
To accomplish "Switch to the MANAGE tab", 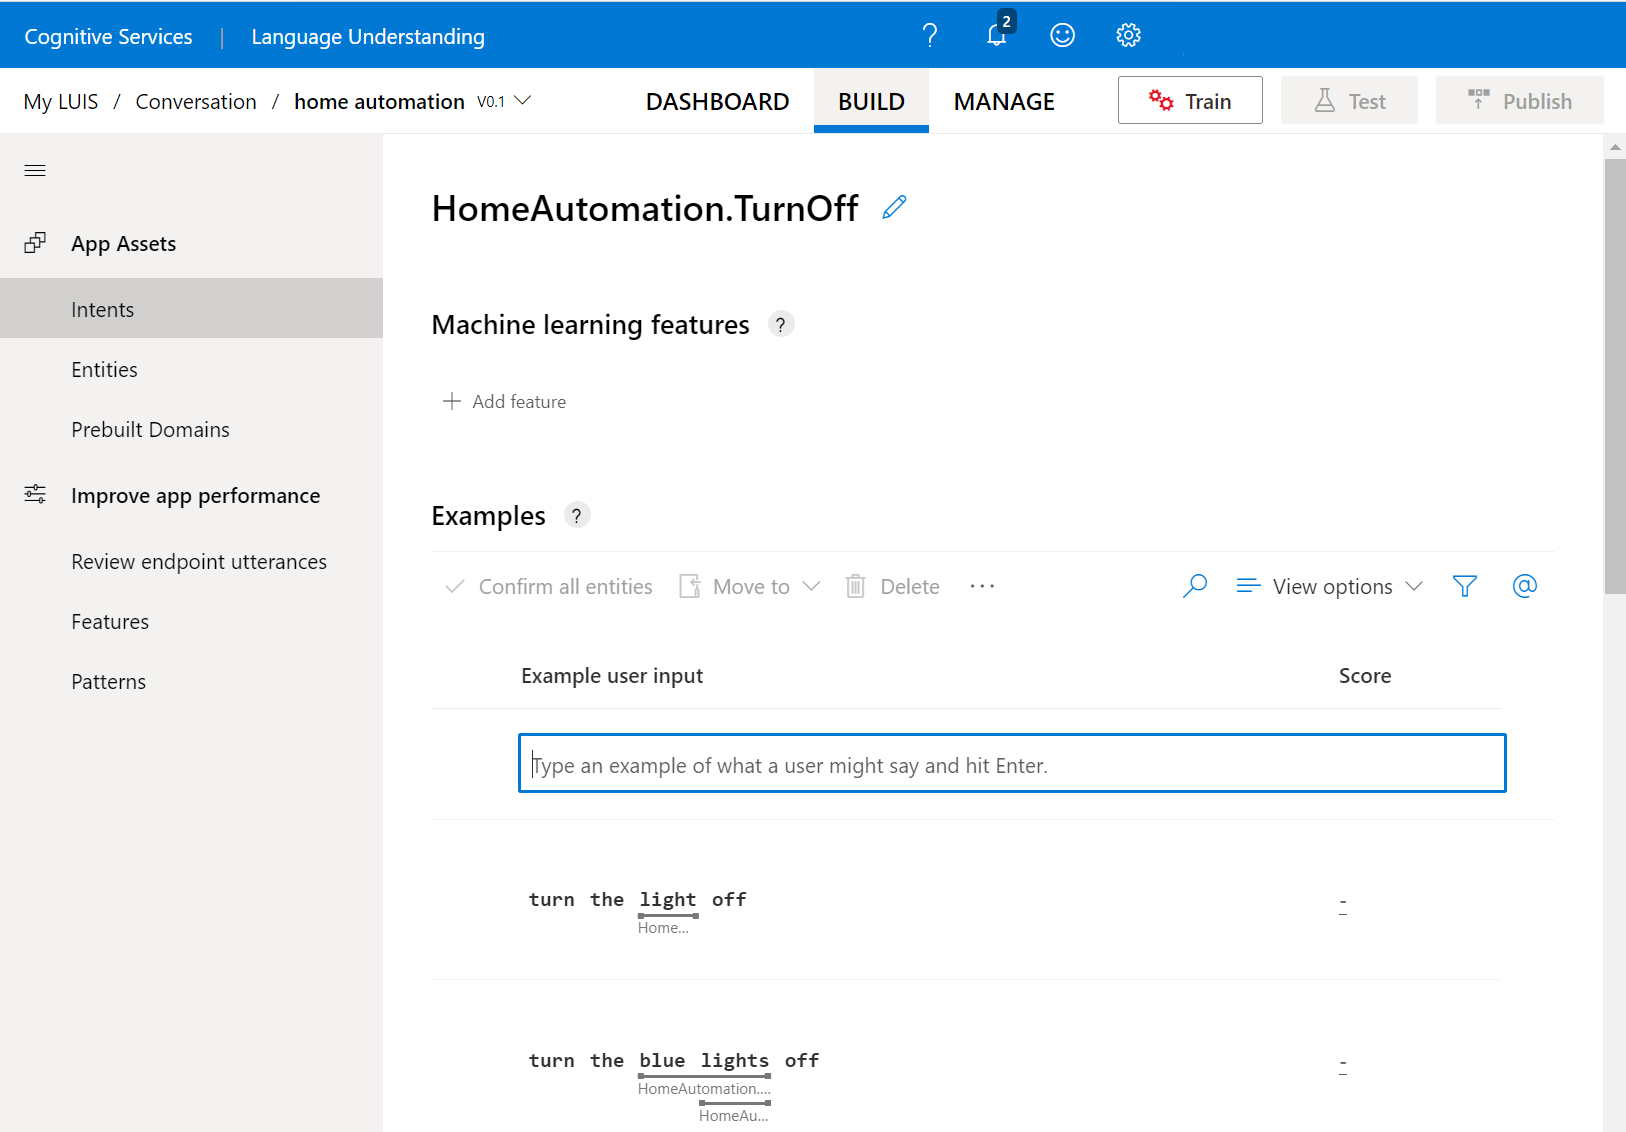I will (1004, 100).
